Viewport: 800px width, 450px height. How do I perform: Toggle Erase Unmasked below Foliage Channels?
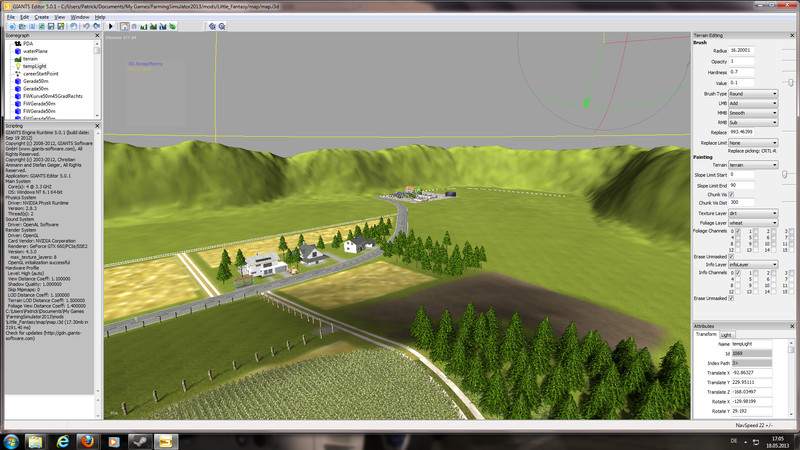(731, 257)
